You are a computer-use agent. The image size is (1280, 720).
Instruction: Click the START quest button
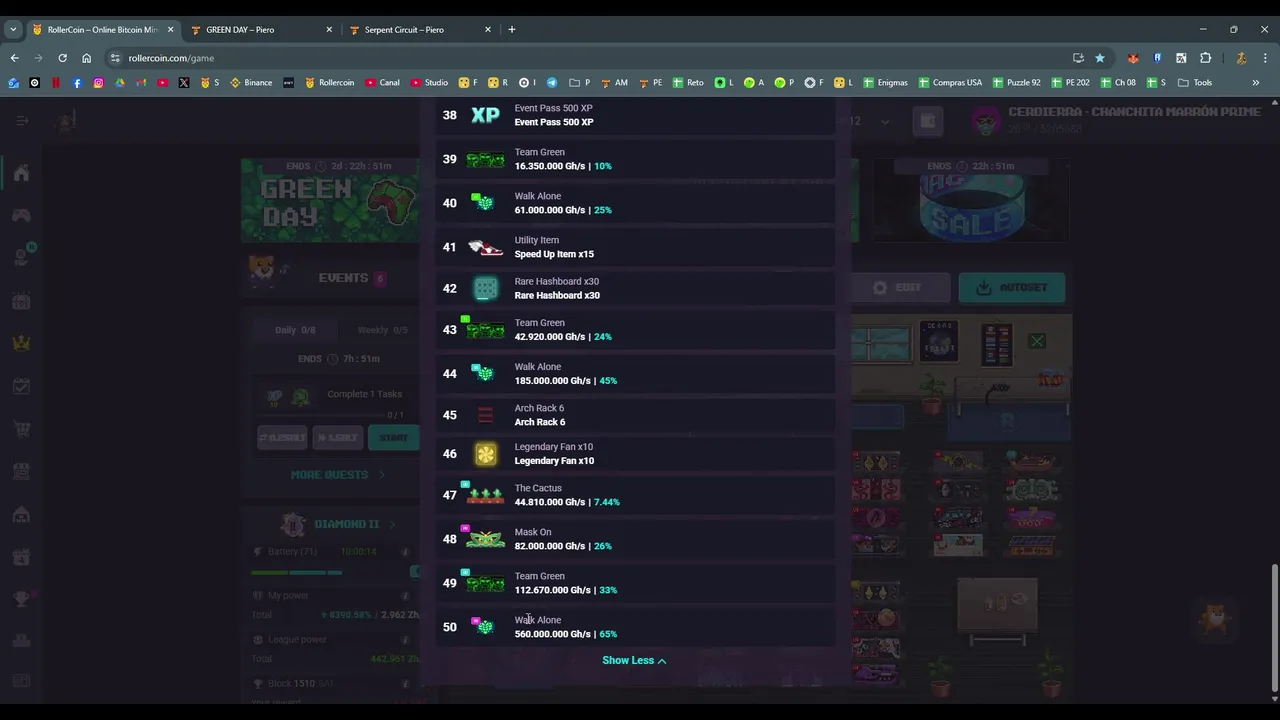(x=394, y=437)
